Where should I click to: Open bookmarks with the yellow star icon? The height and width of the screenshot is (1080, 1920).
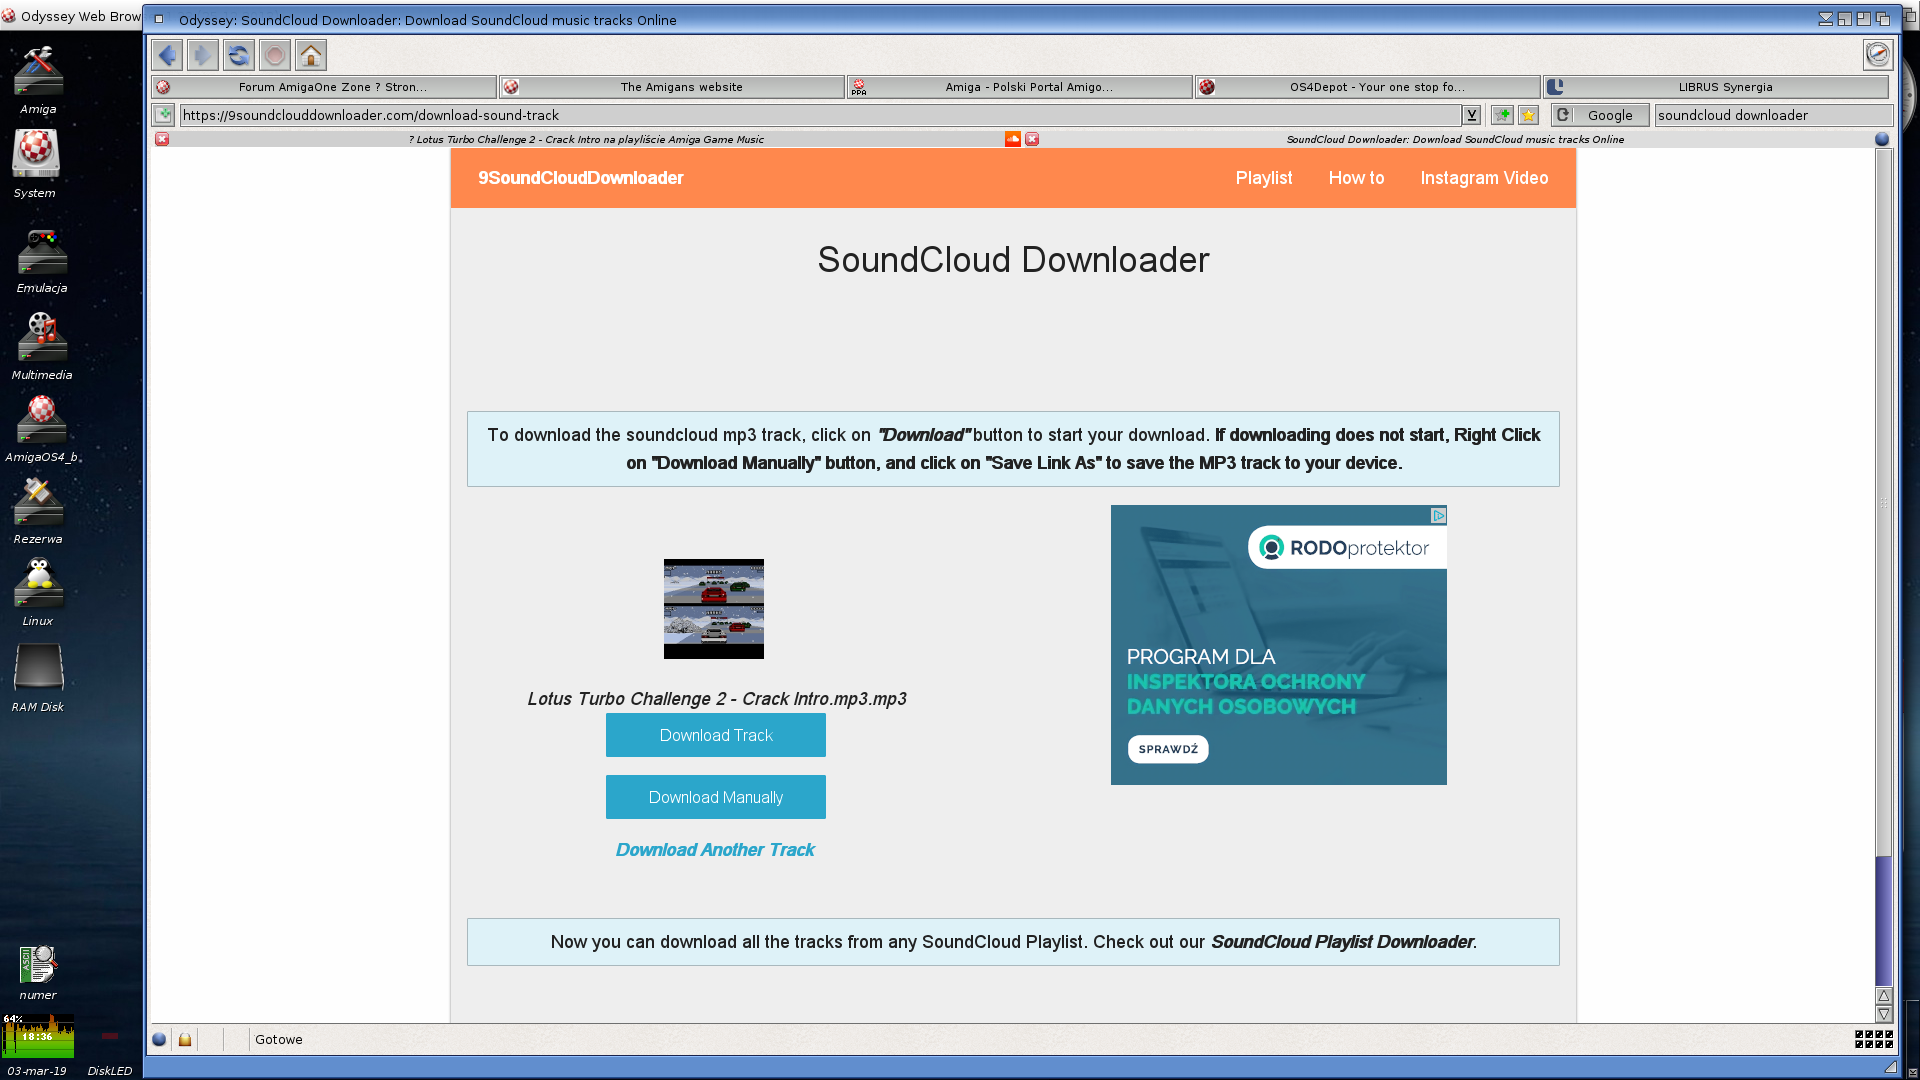pyautogui.click(x=1528, y=115)
